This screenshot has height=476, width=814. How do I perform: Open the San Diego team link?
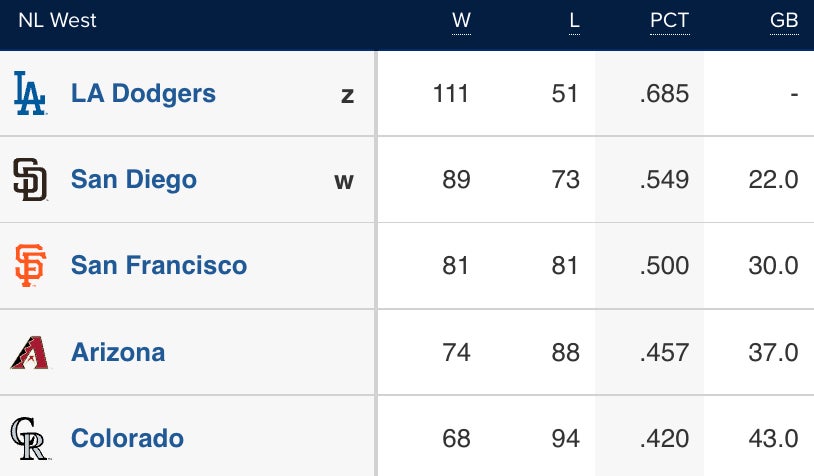click(134, 180)
